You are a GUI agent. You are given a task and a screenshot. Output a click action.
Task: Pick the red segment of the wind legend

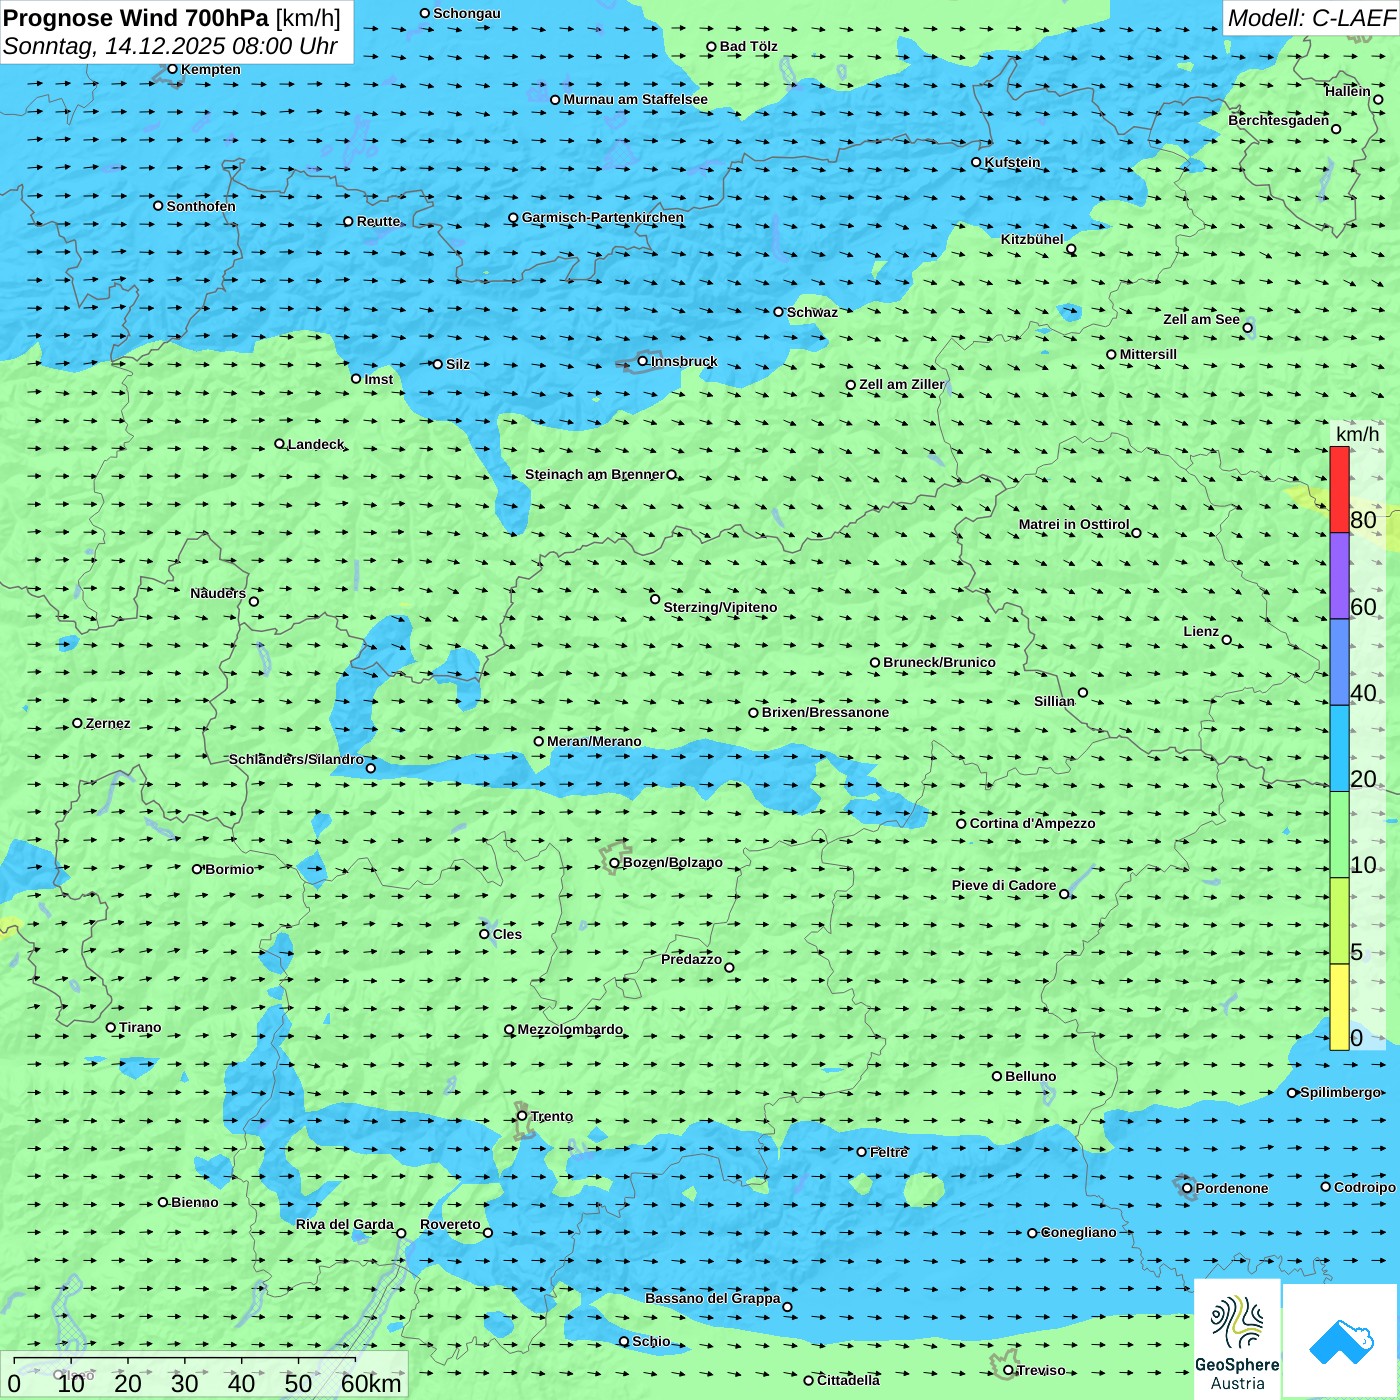click(1339, 489)
